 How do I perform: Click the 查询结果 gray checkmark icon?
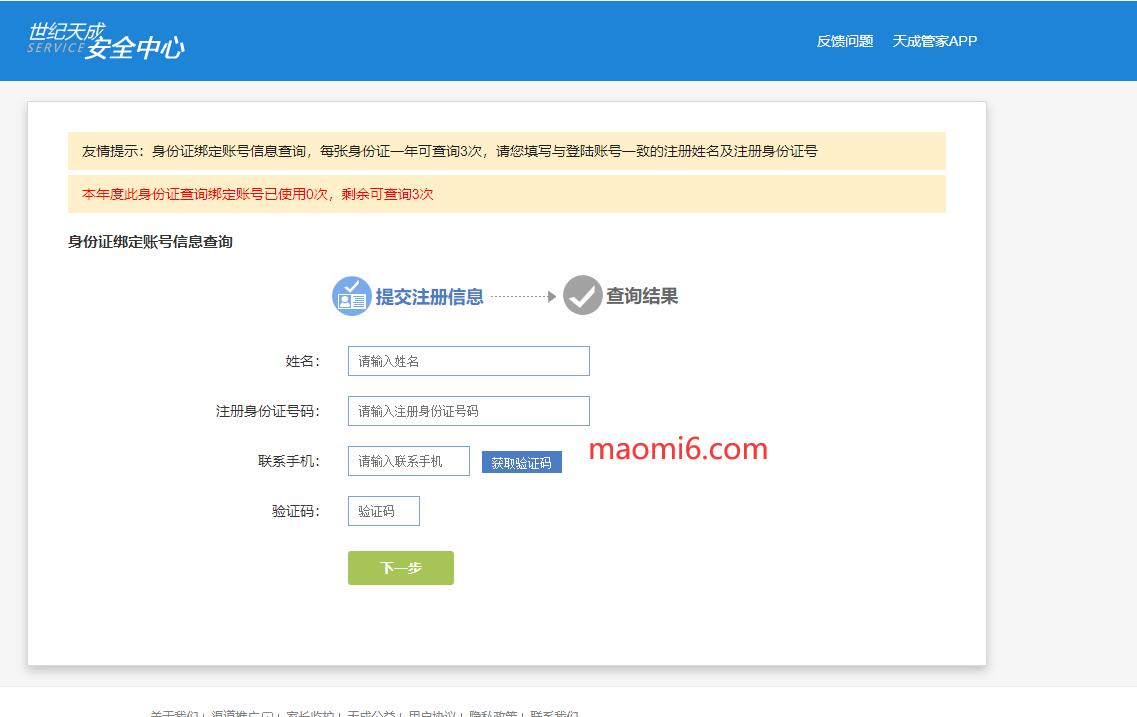[x=582, y=296]
